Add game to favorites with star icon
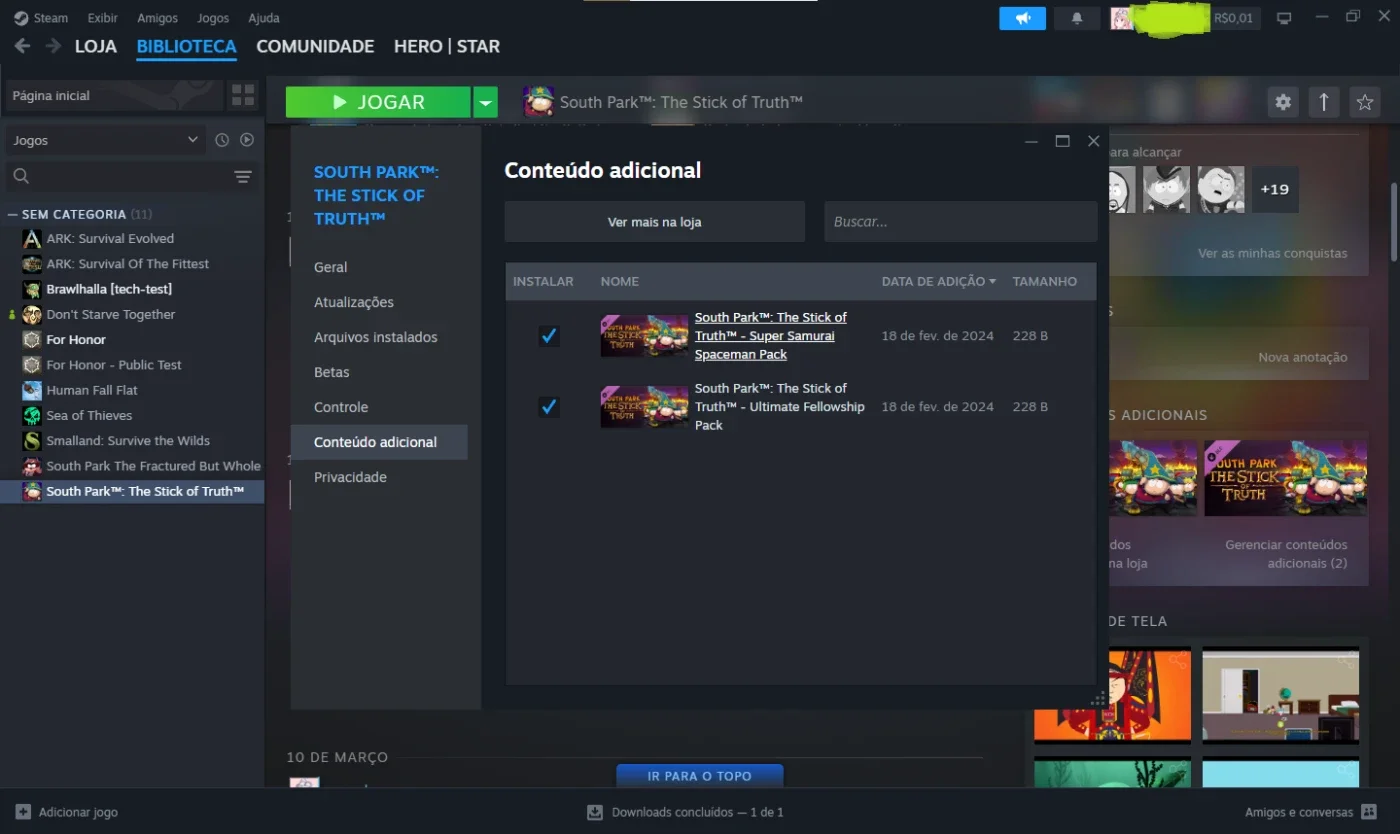 pos(1364,101)
